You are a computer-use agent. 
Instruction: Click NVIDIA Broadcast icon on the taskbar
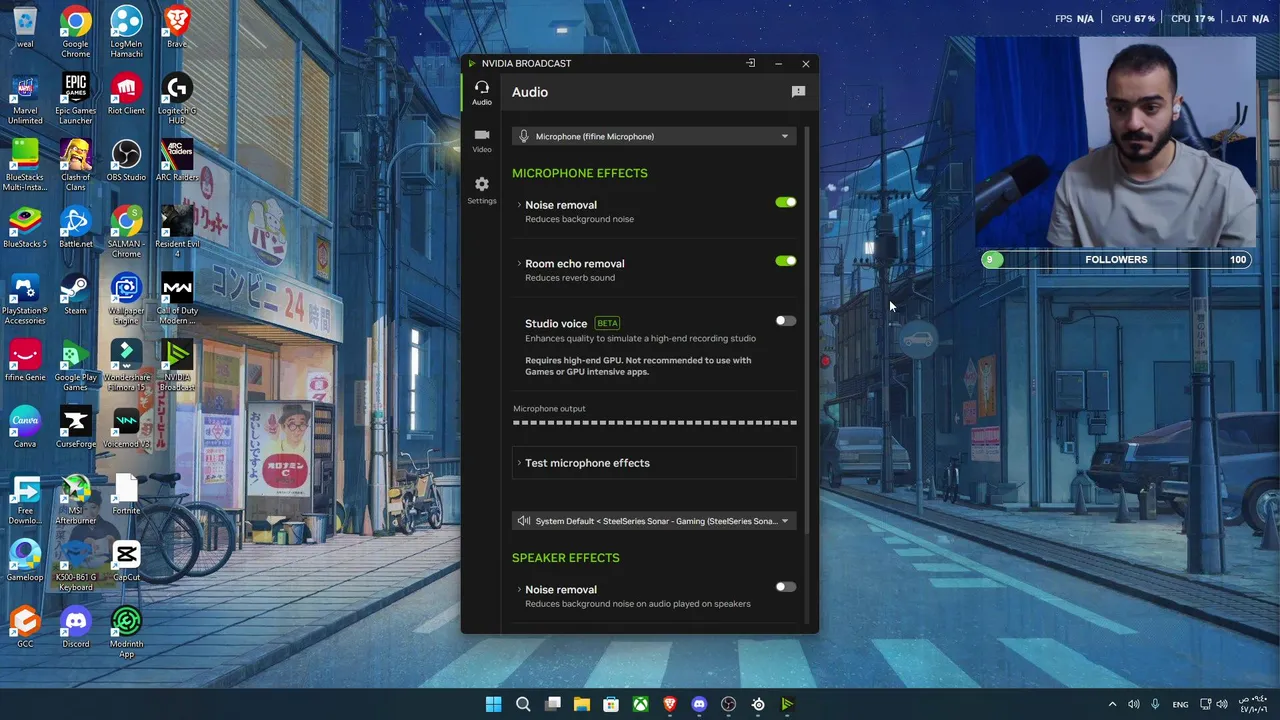pyautogui.click(x=787, y=704)
